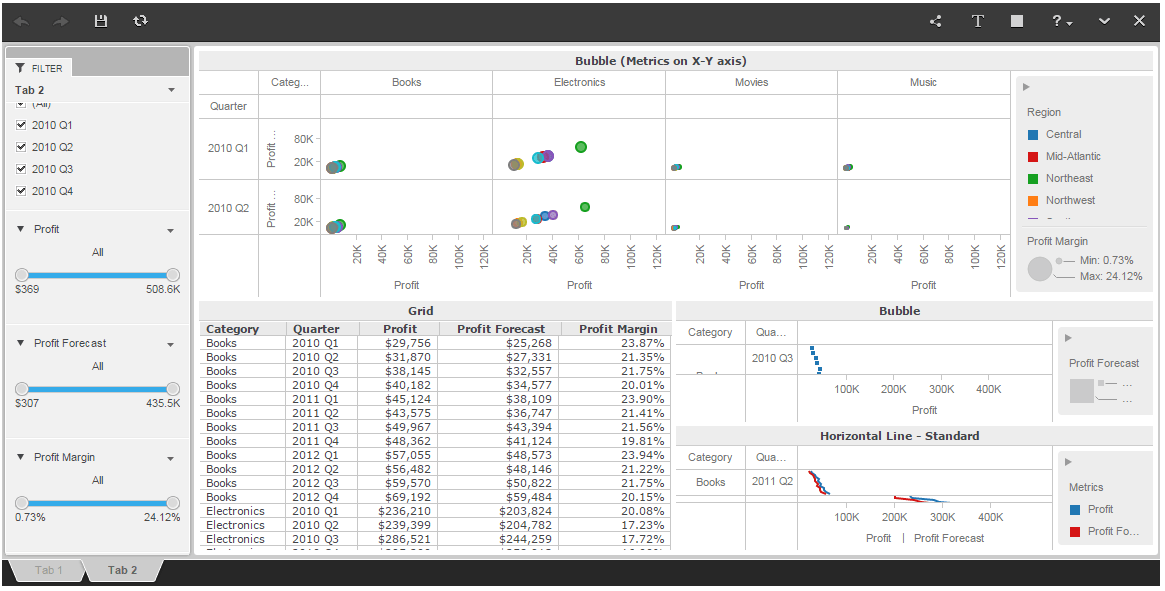Click the refresh icon in top toolbar

pos(140,21)
